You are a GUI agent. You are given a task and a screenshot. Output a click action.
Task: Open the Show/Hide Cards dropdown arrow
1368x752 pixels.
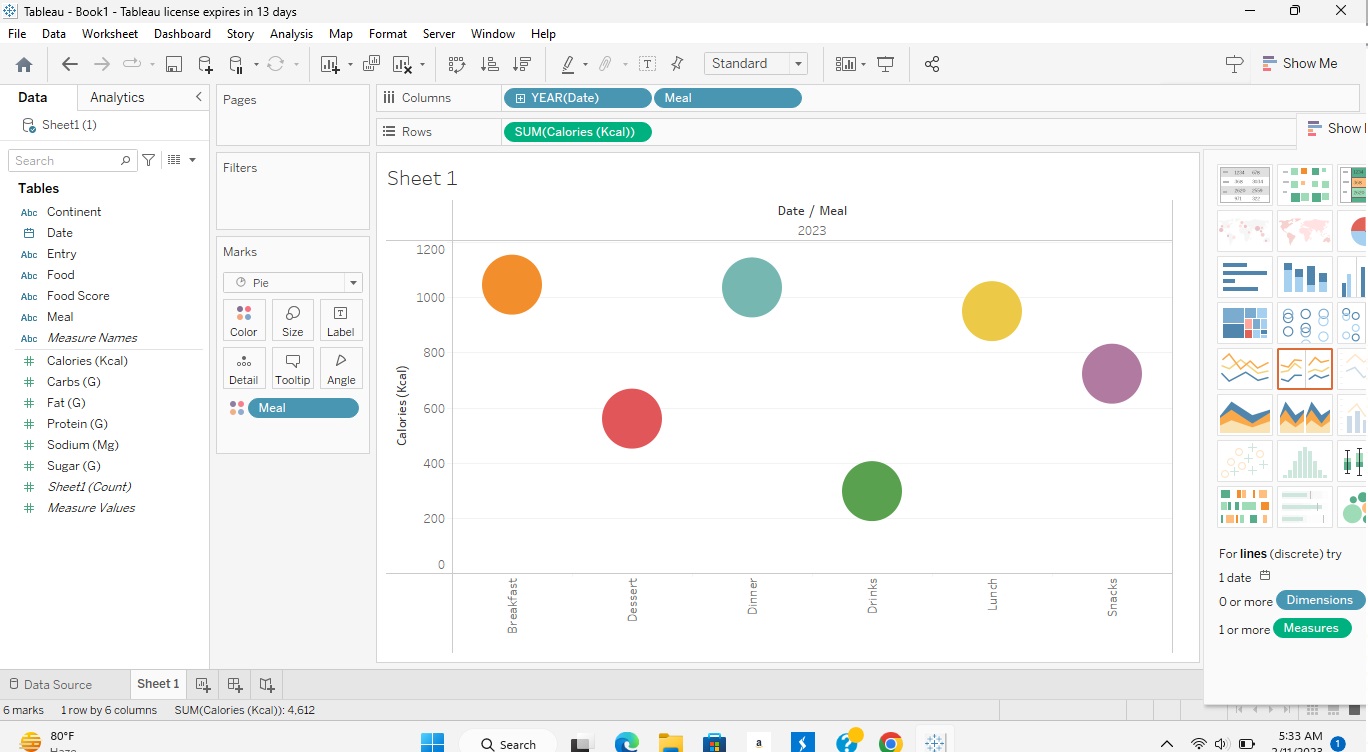pyautogui.click(x=863, y=65)
